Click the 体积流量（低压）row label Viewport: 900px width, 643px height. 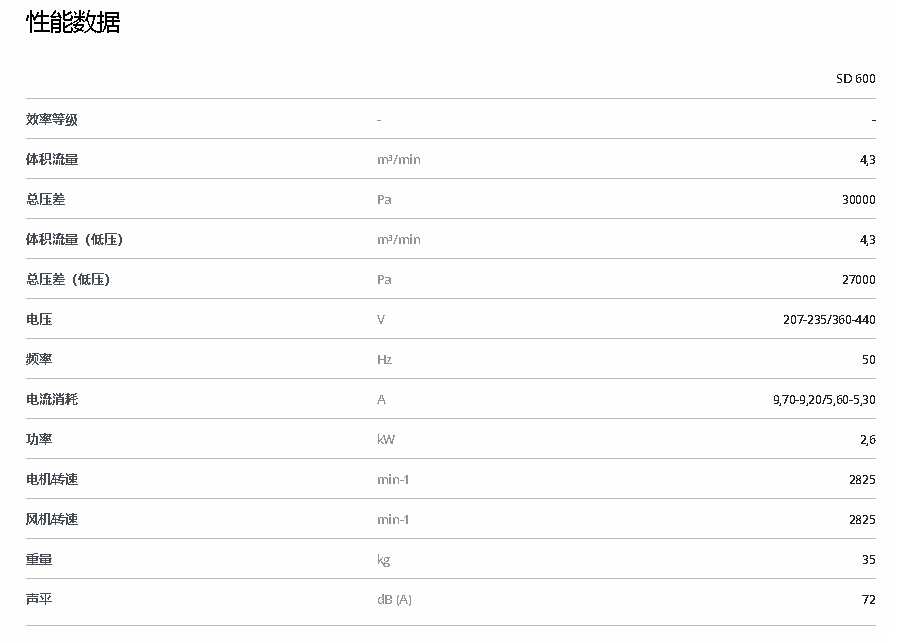[x=74, y=240]
